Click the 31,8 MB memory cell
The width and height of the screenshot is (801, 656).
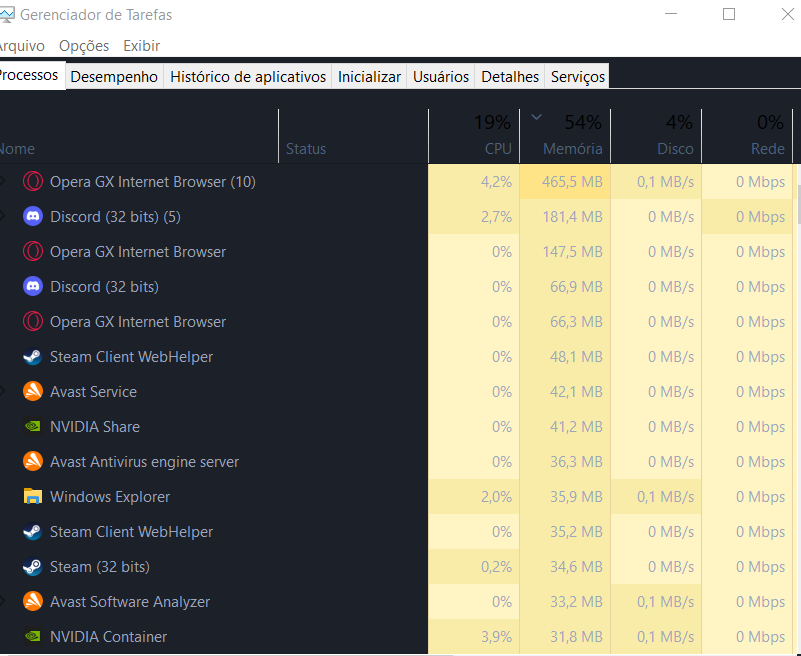pyautogui.click(x=565, y=637)
